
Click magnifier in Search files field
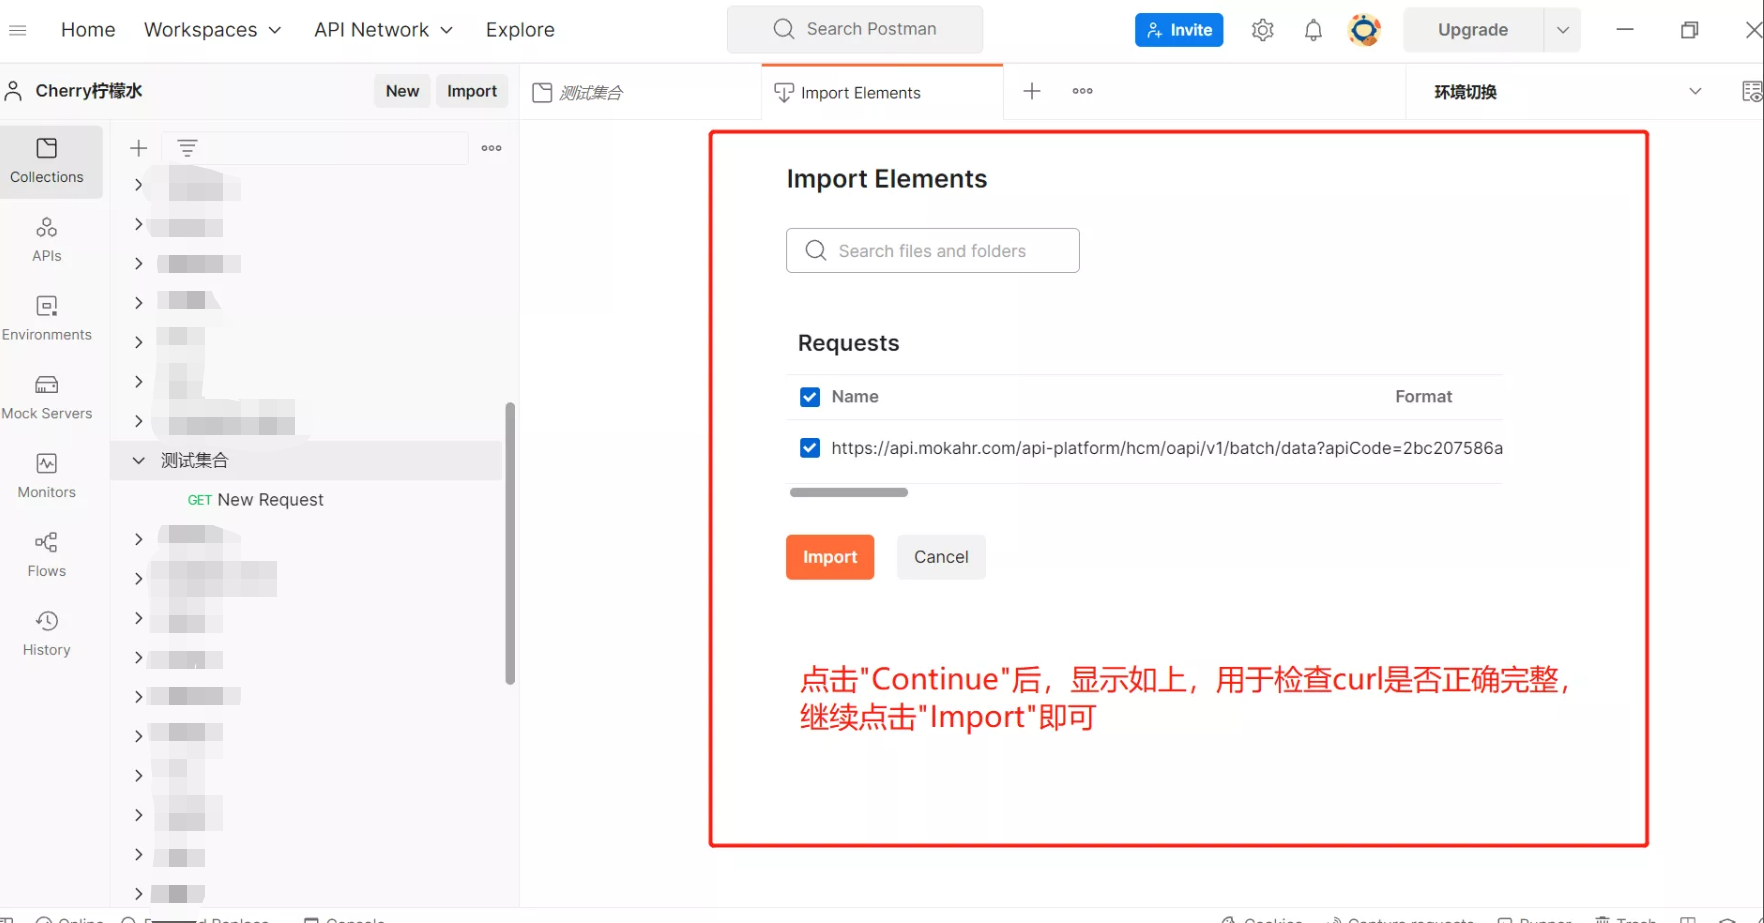click(816, 251)
